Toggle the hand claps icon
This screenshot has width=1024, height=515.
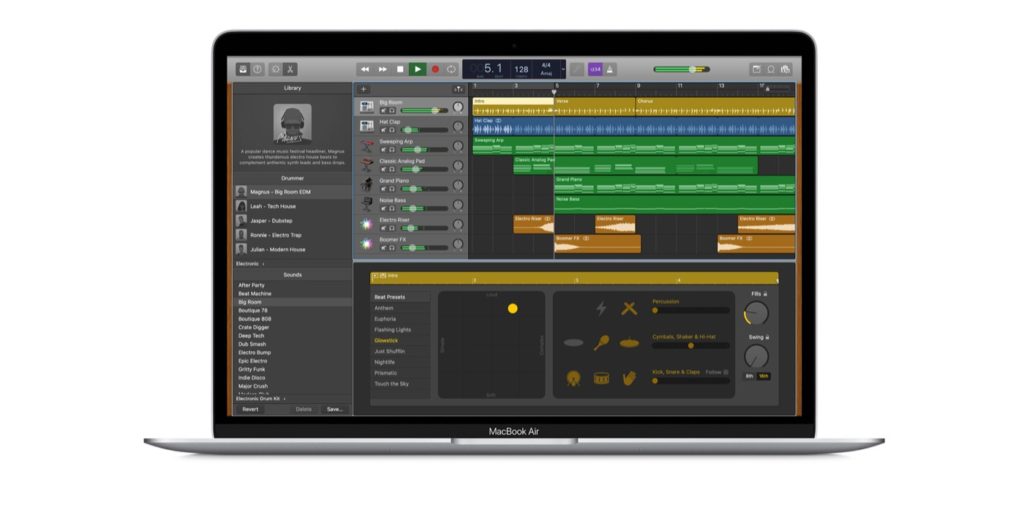click(x=629, y=378)
